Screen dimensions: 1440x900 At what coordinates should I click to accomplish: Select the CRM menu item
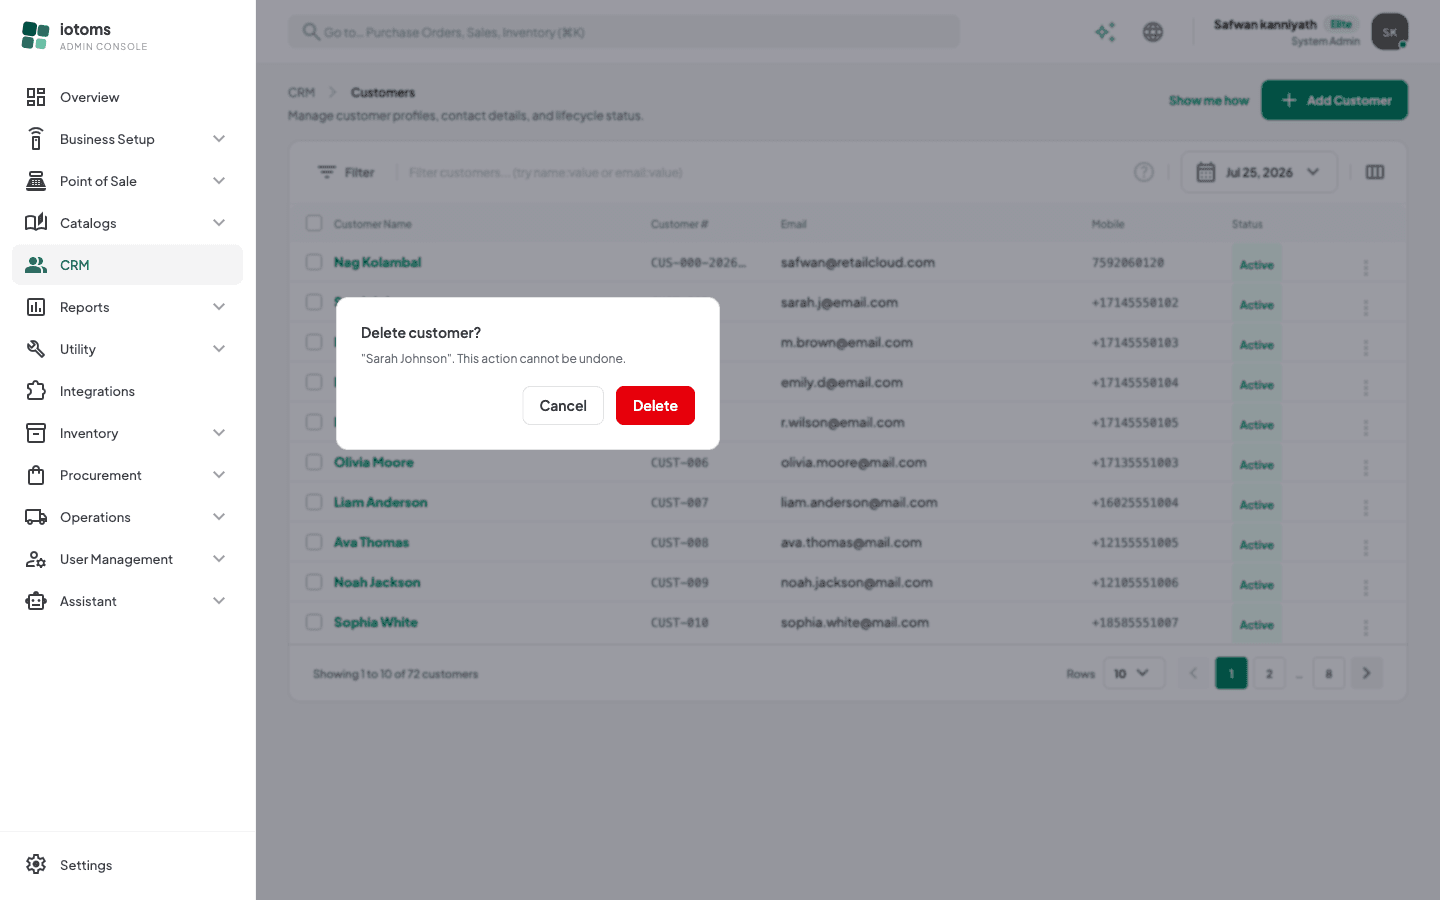(127, 265)
